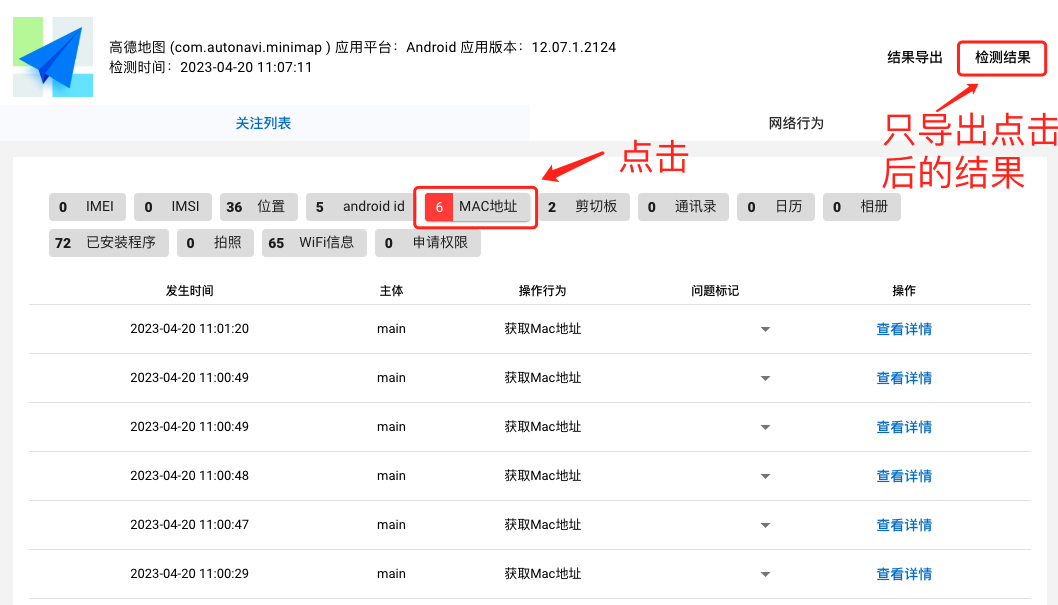This screenshot has height=605, width=1058.
Task: Open 查看详情 for the 11:01:20 record
Action: click(x=903, y=328)
